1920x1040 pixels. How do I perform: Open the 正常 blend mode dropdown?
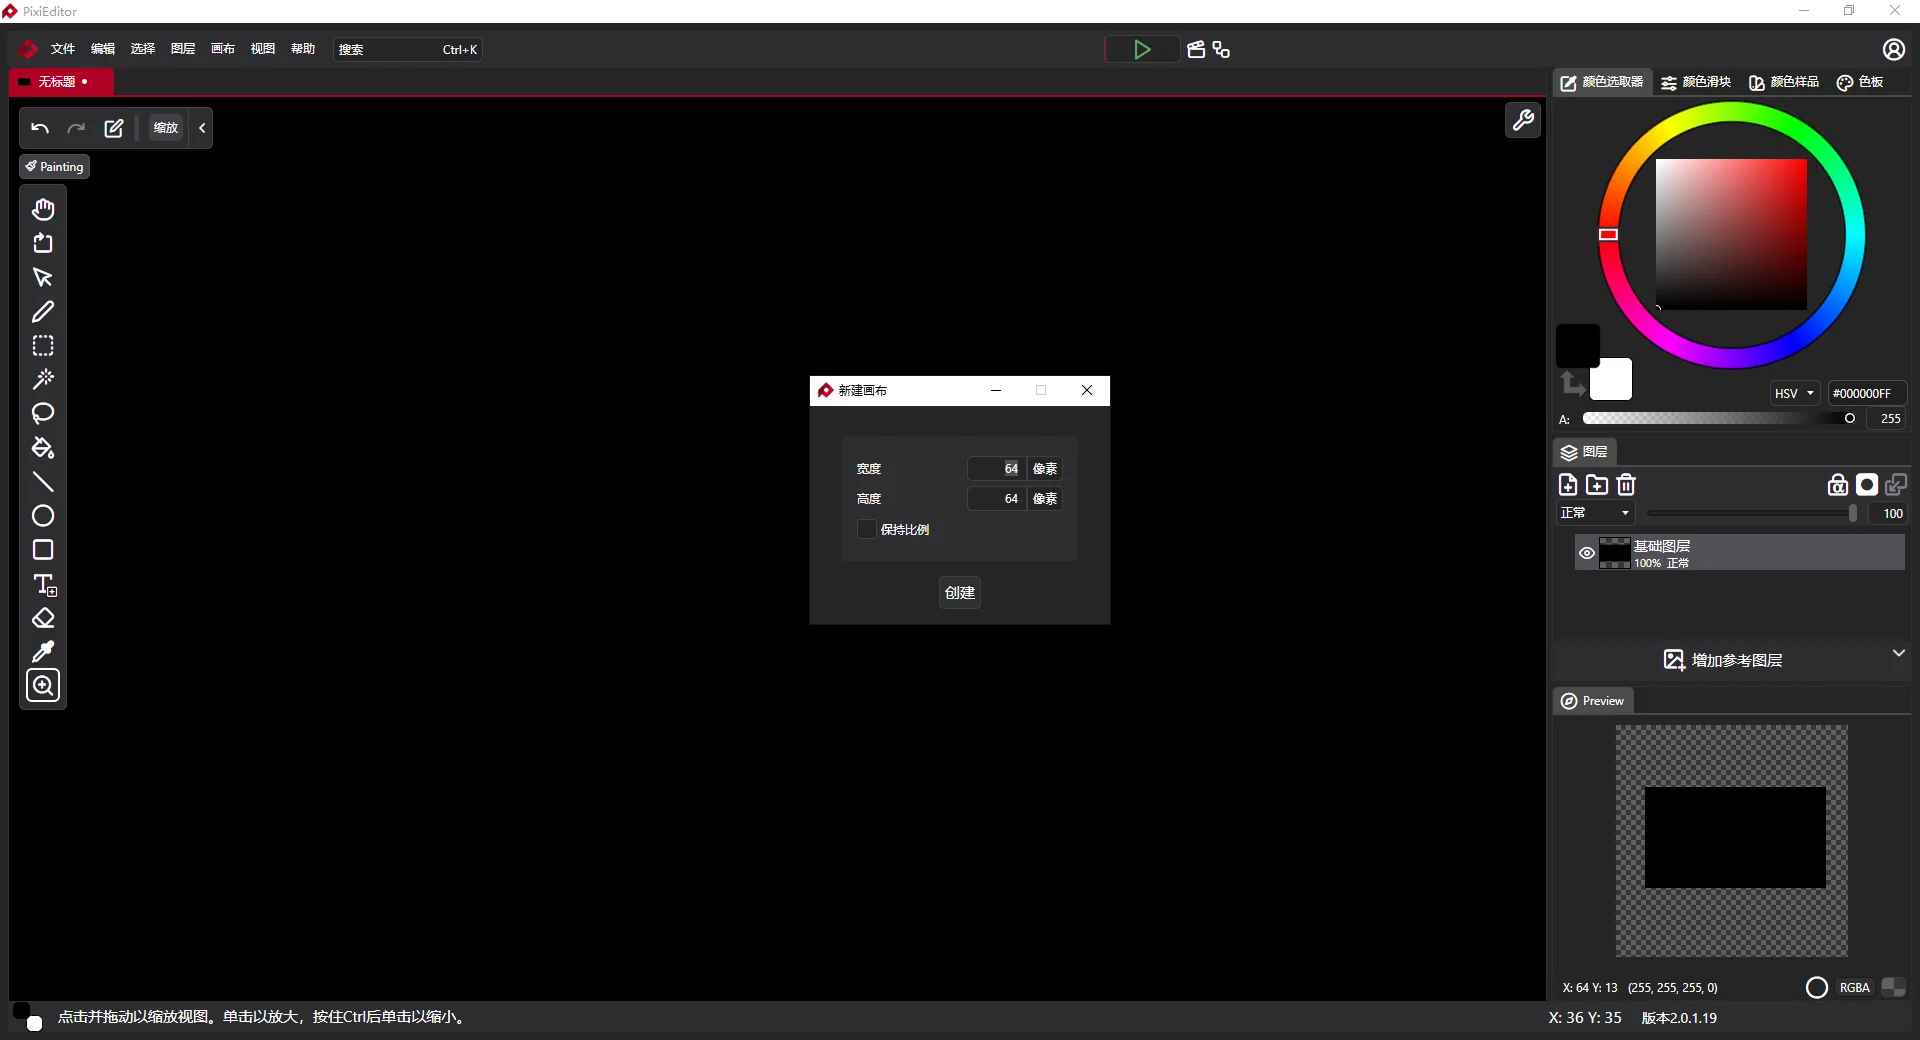click(x=1595, y=513)
